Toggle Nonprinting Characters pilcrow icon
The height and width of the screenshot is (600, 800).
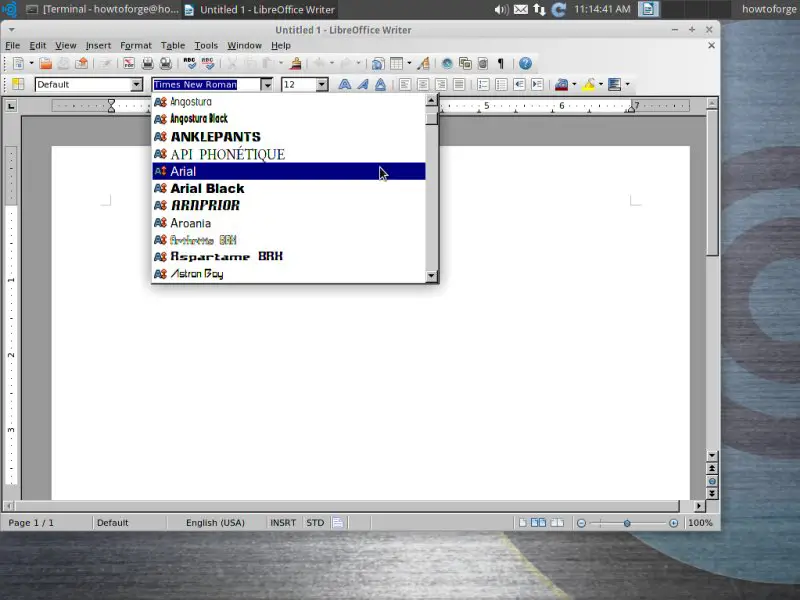tap(501, 63)
